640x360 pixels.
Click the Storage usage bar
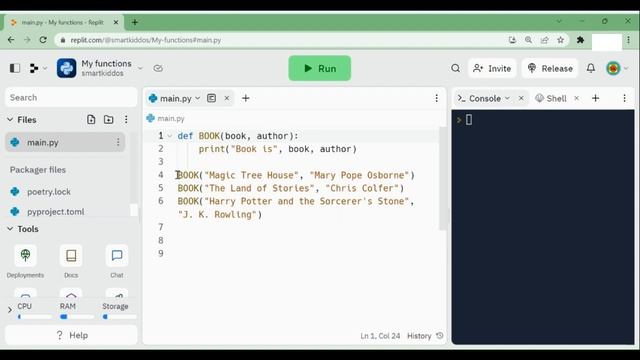click(119, 317)
